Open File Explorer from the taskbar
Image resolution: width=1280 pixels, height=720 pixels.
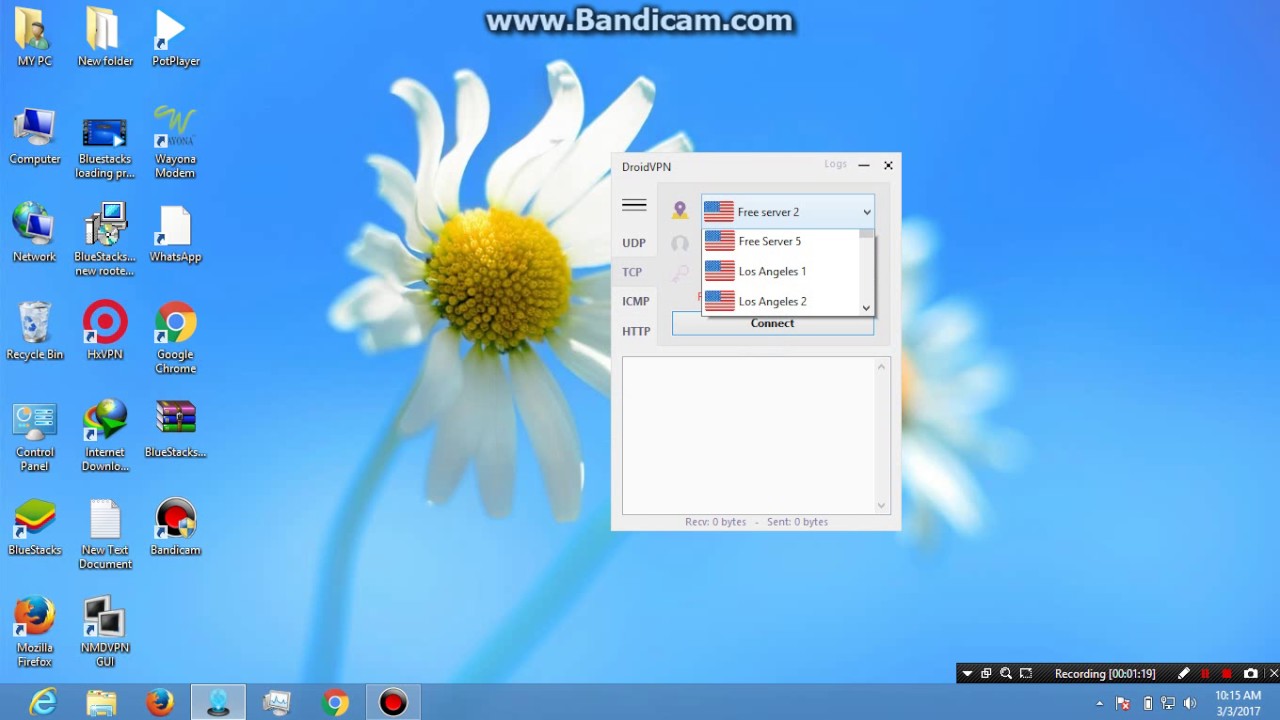point(101,703)
